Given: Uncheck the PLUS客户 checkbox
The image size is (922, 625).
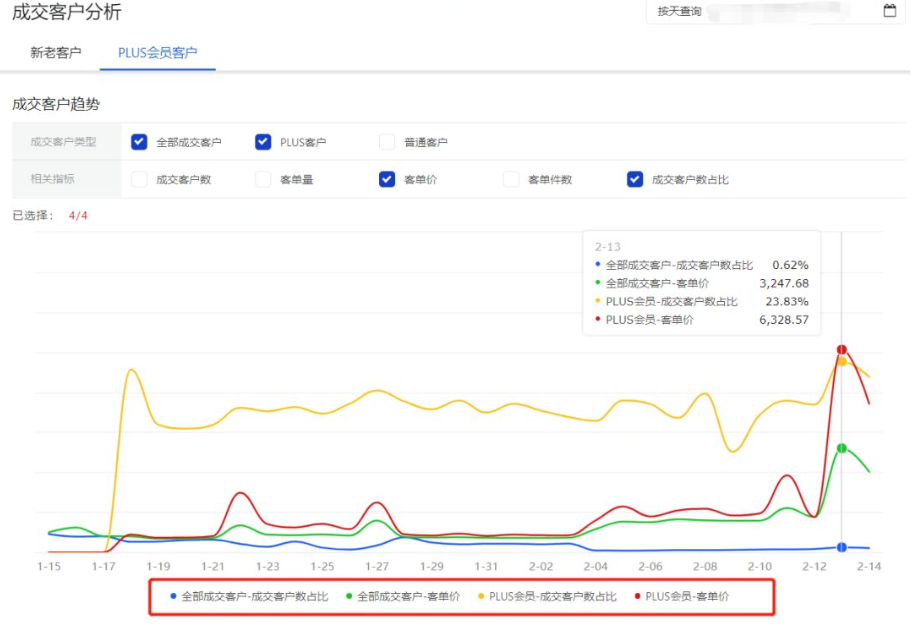Looking at the screenshot, I should tap(263, 142).
